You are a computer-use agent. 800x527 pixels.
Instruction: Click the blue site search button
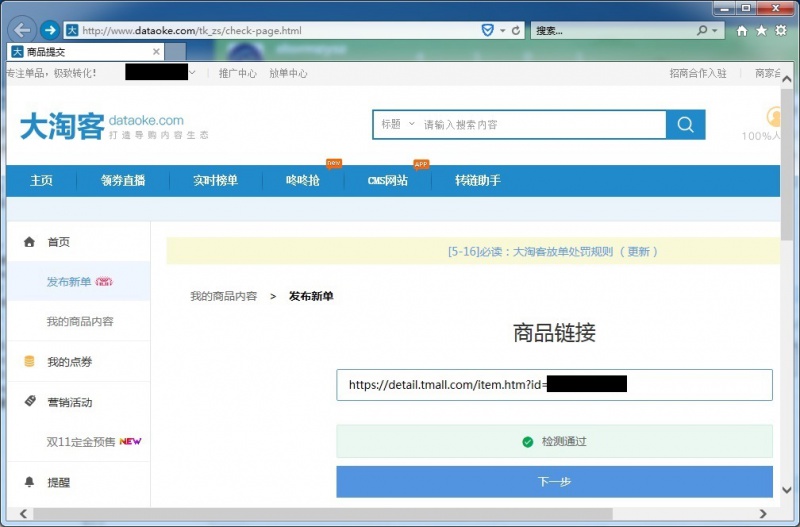pyautogui.click(x=686, y=124)
